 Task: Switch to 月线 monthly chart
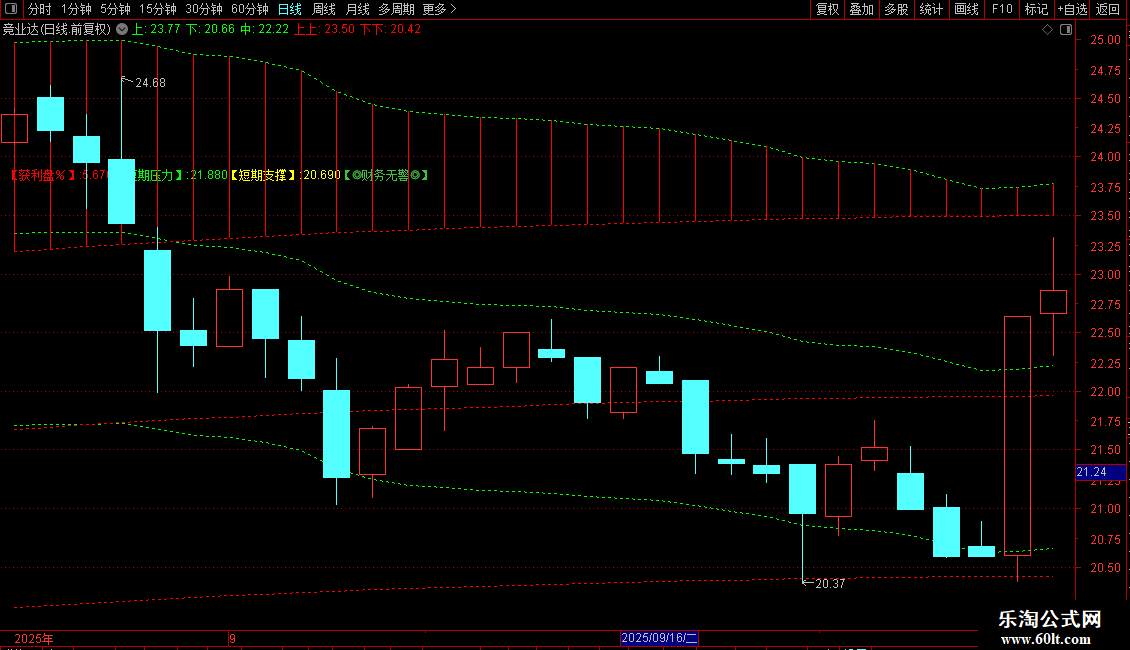tap(357, 9)
